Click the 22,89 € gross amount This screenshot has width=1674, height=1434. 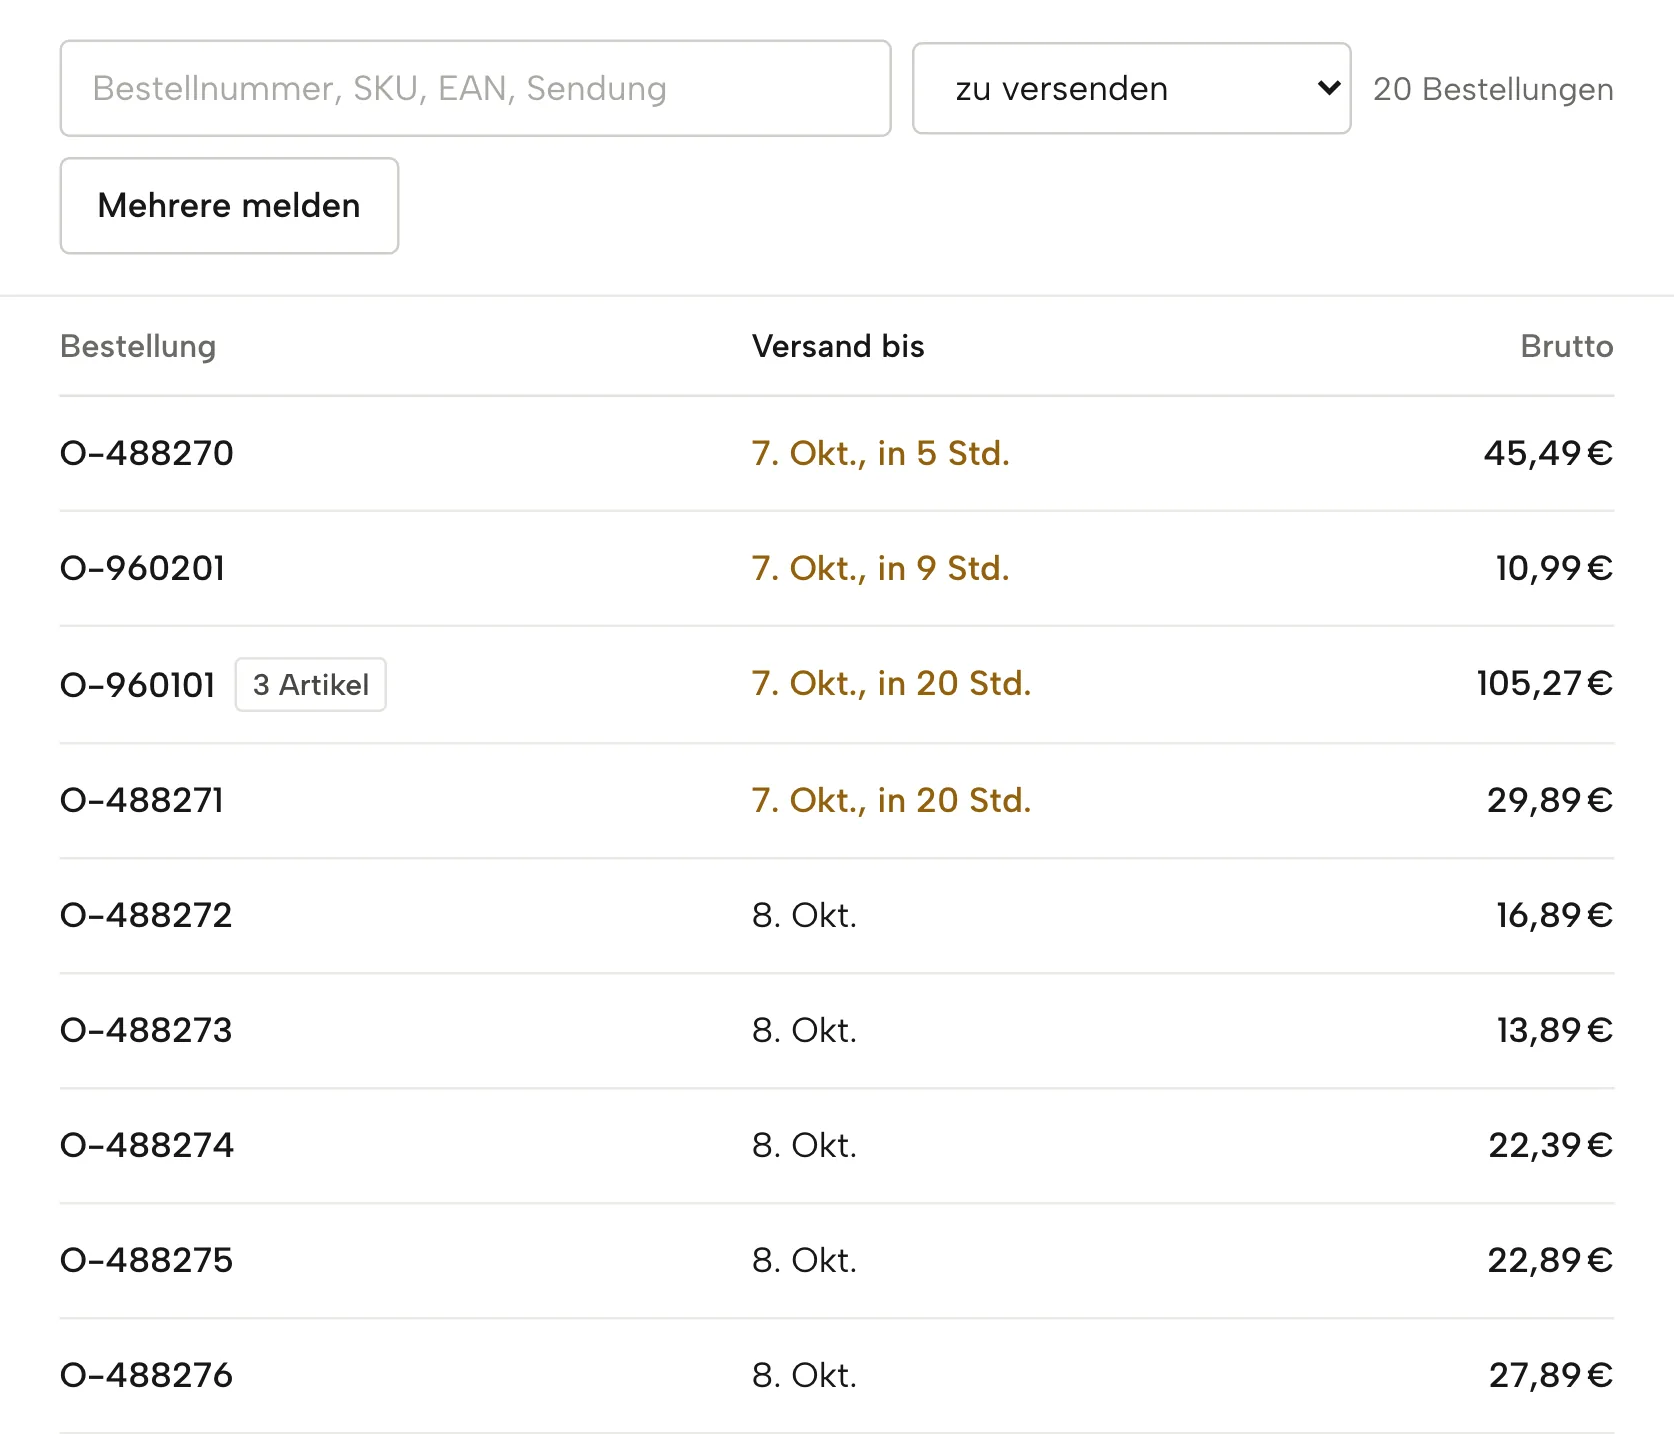[x=1550, y=1260]
